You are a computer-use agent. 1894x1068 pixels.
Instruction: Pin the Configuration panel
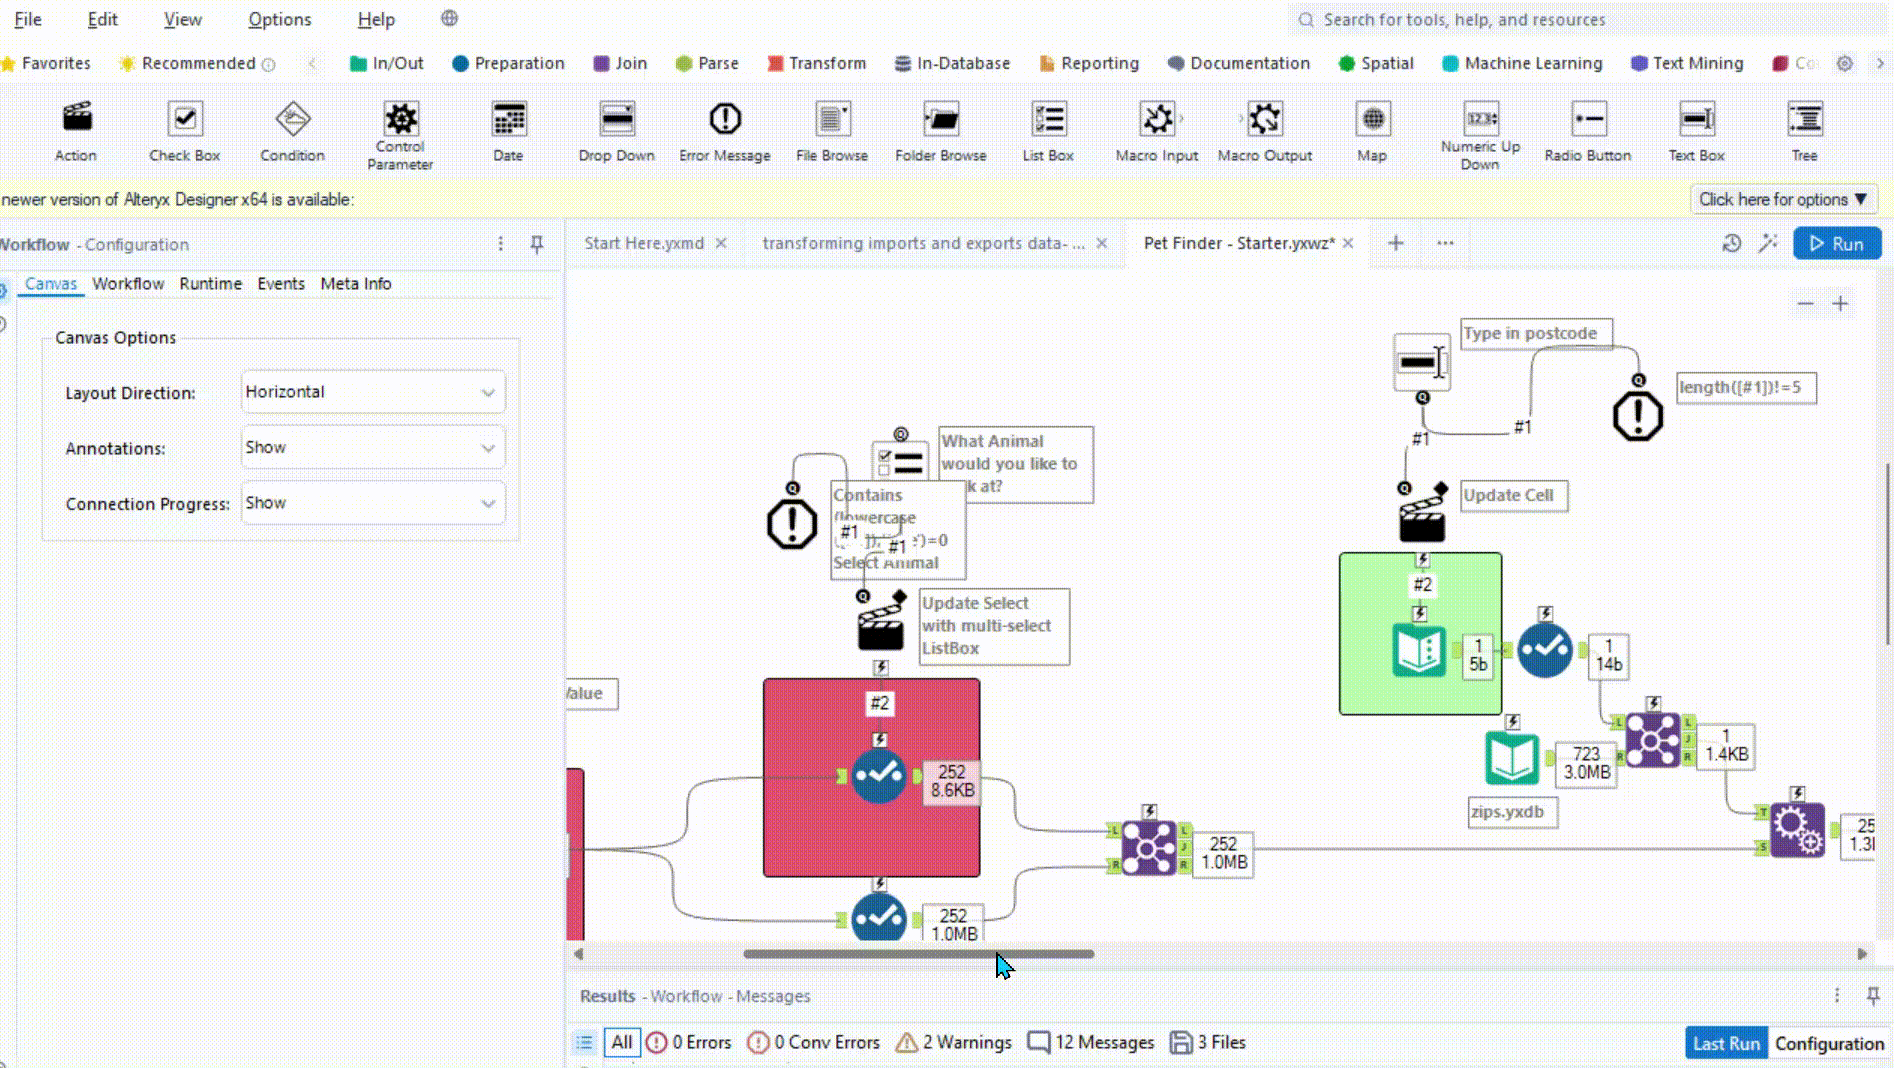click(x=537, y=244)
